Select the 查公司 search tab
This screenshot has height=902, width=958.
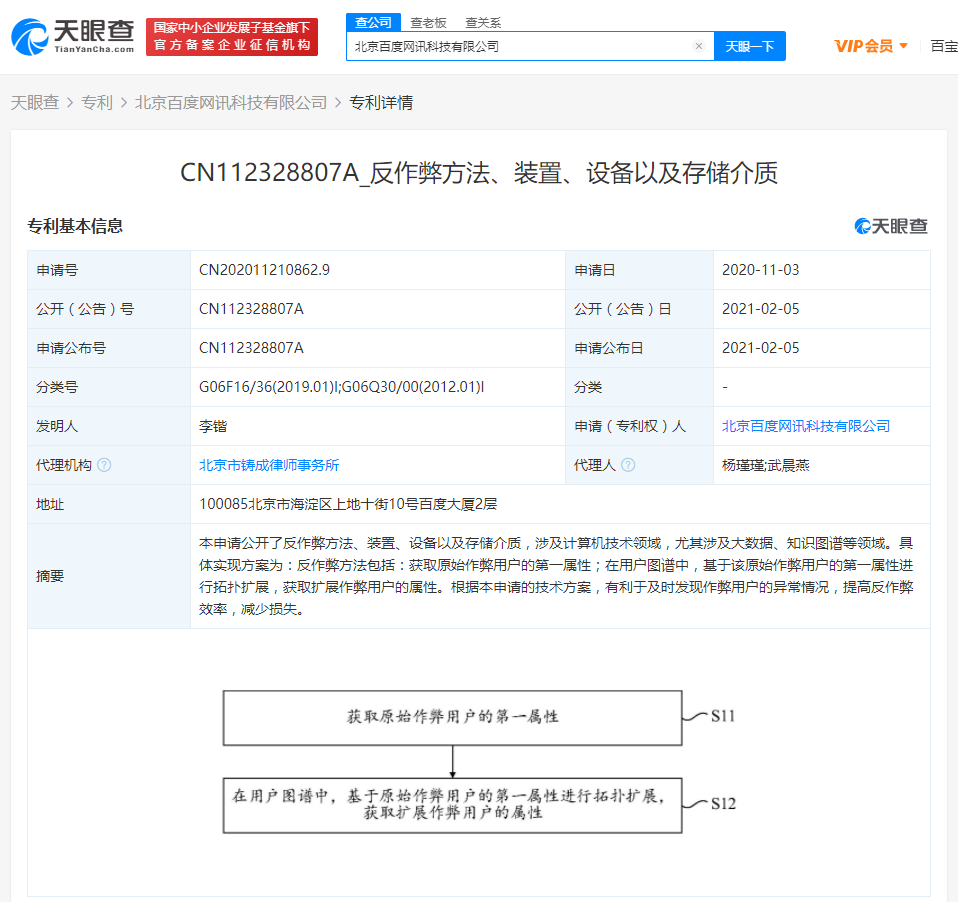tap(373, 22)
